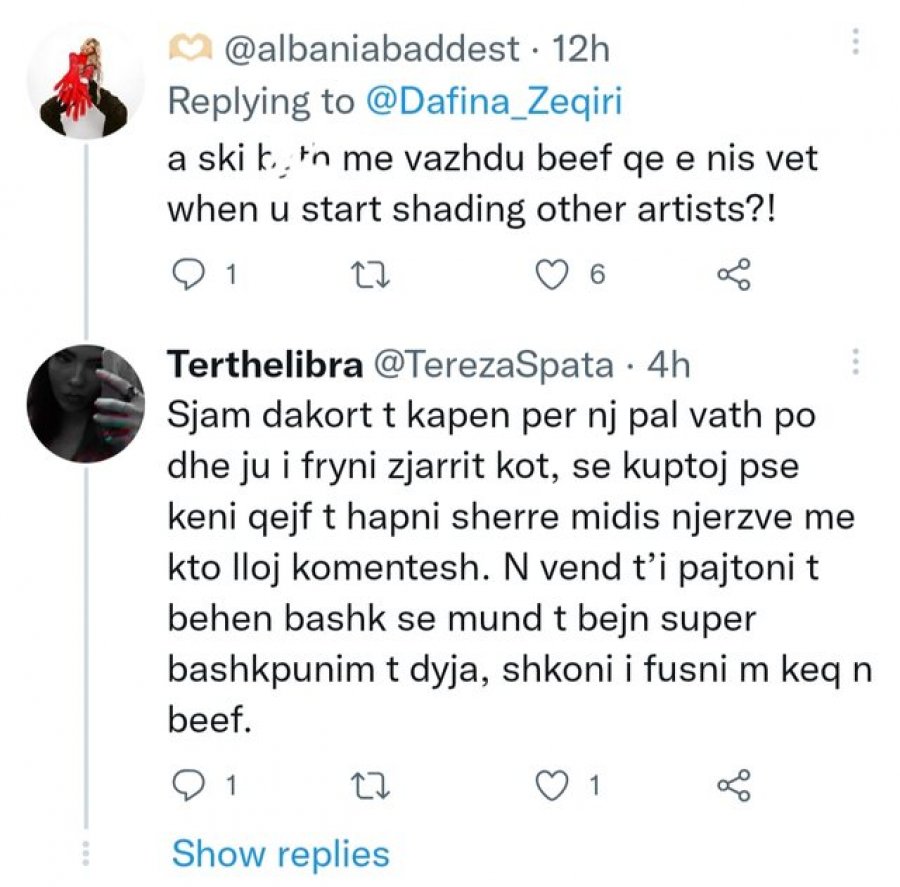Image resolution: width=900 pixels, height=887 pixels.
Task: Open the @albaniabaddest handle
Action: (372, 49)
